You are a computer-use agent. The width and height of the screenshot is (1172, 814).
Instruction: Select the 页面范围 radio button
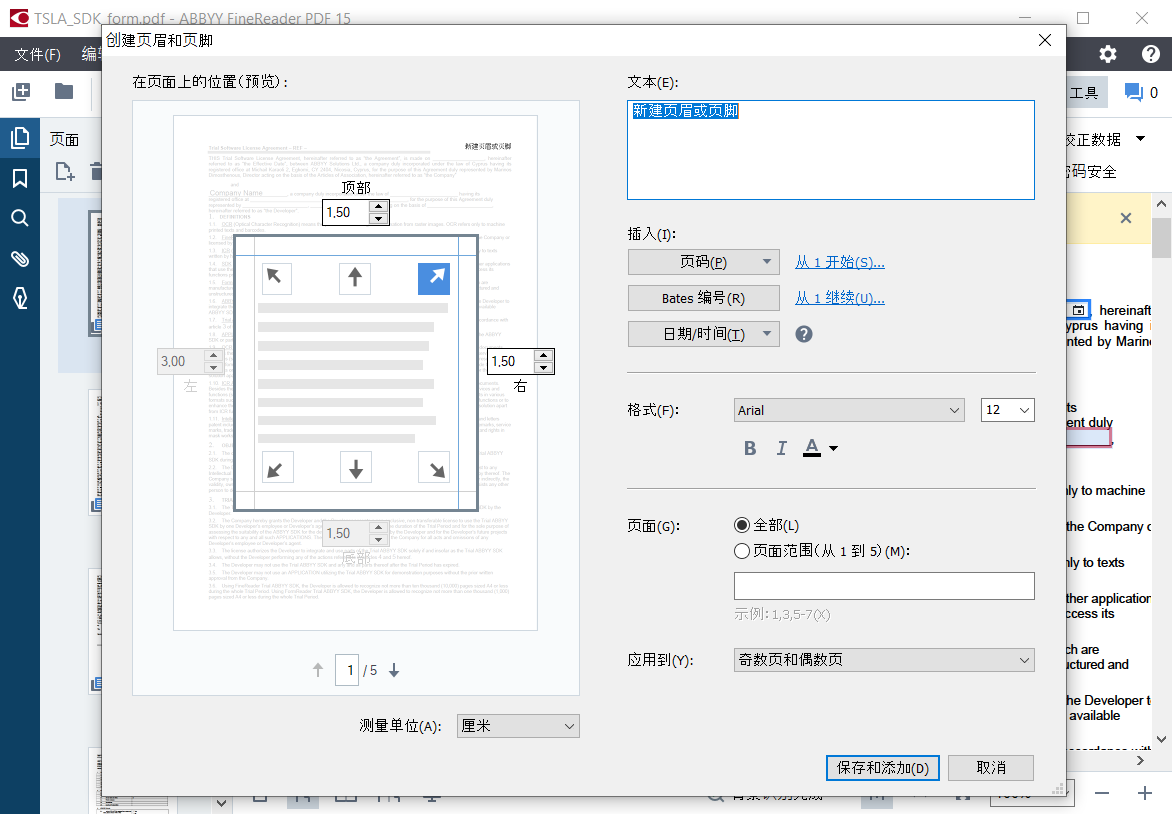pyautogui.click(x=742, y=551)
